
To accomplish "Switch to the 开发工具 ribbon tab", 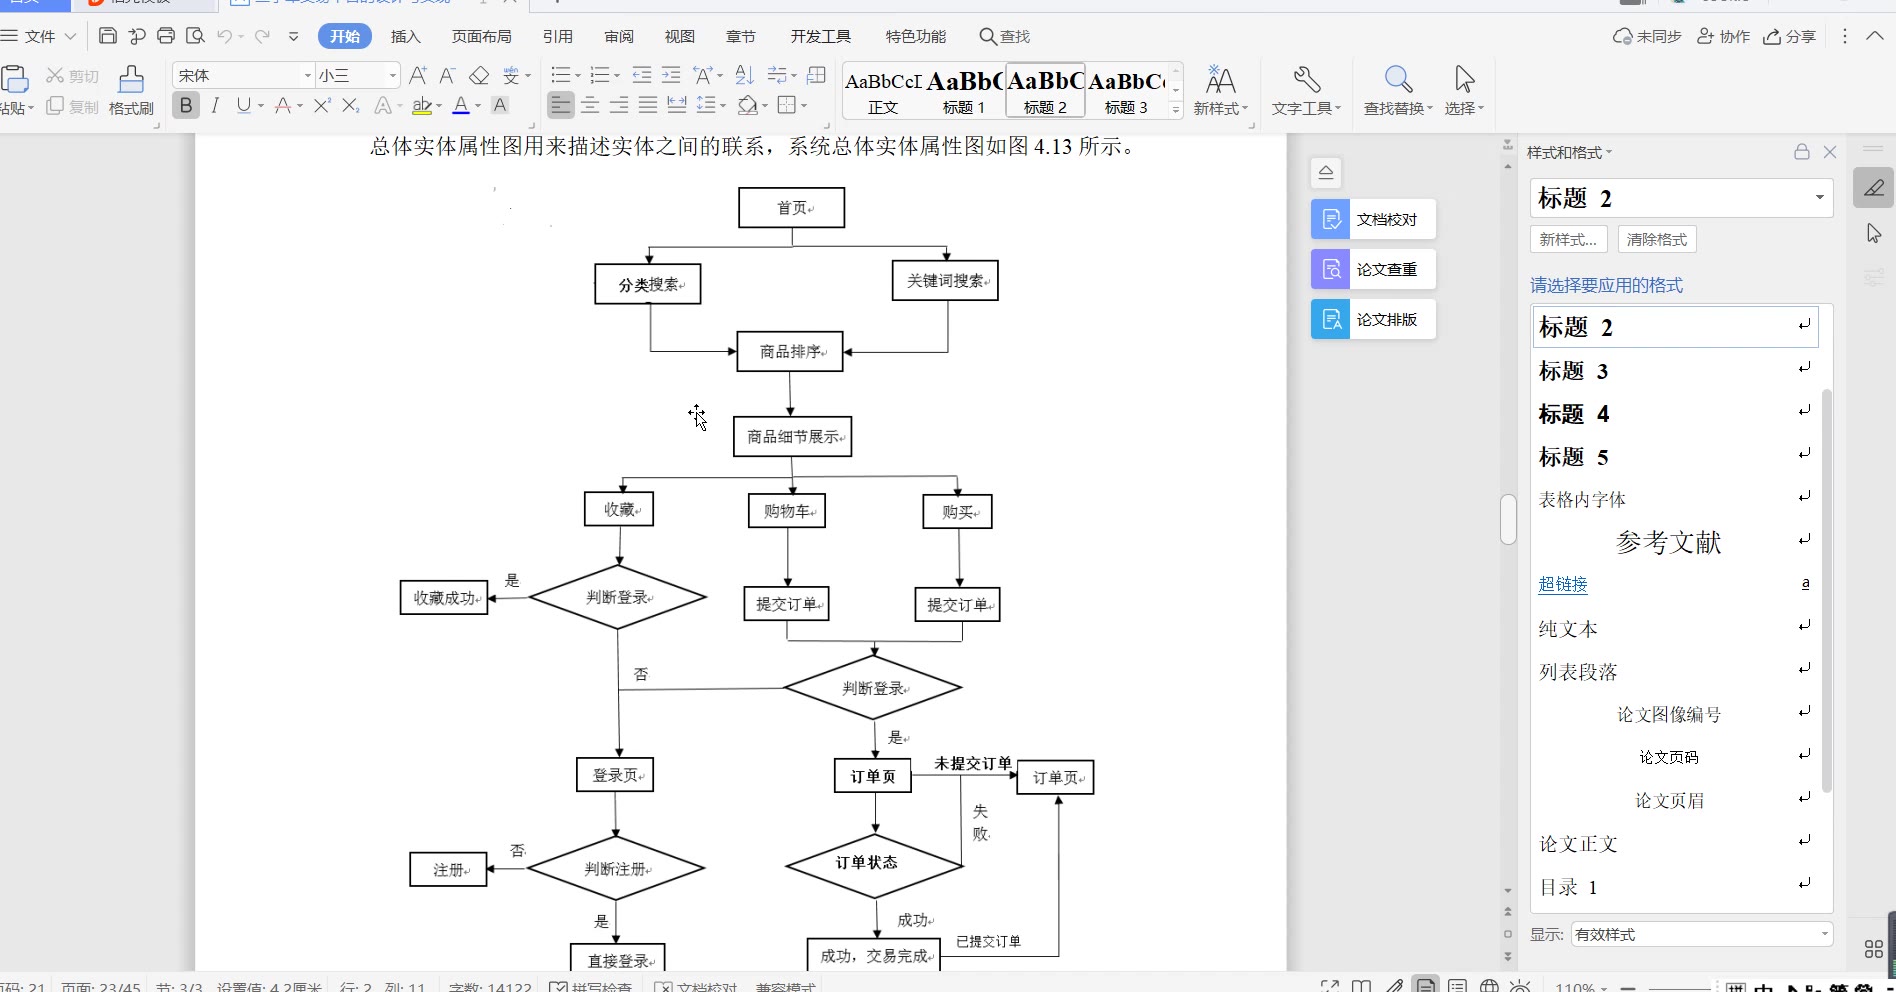I will coord(820,36).
